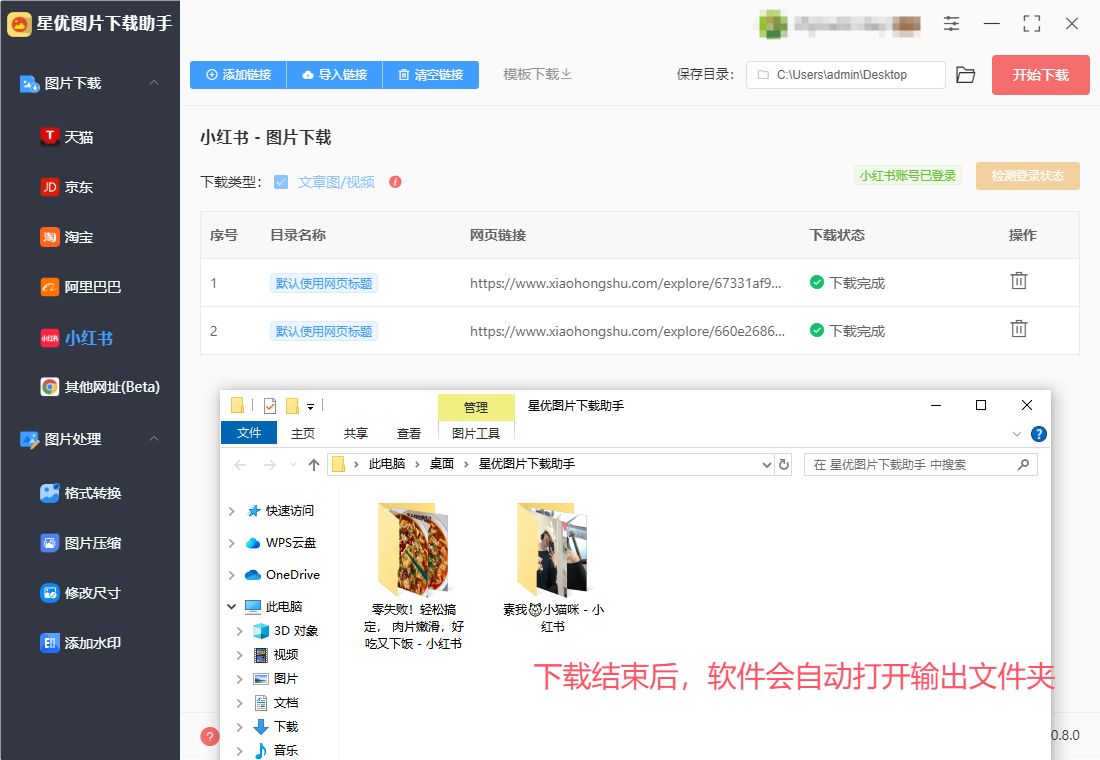Click row 2 默认使用网页标题 tag

pyautogui.click(x=323, y=331)
